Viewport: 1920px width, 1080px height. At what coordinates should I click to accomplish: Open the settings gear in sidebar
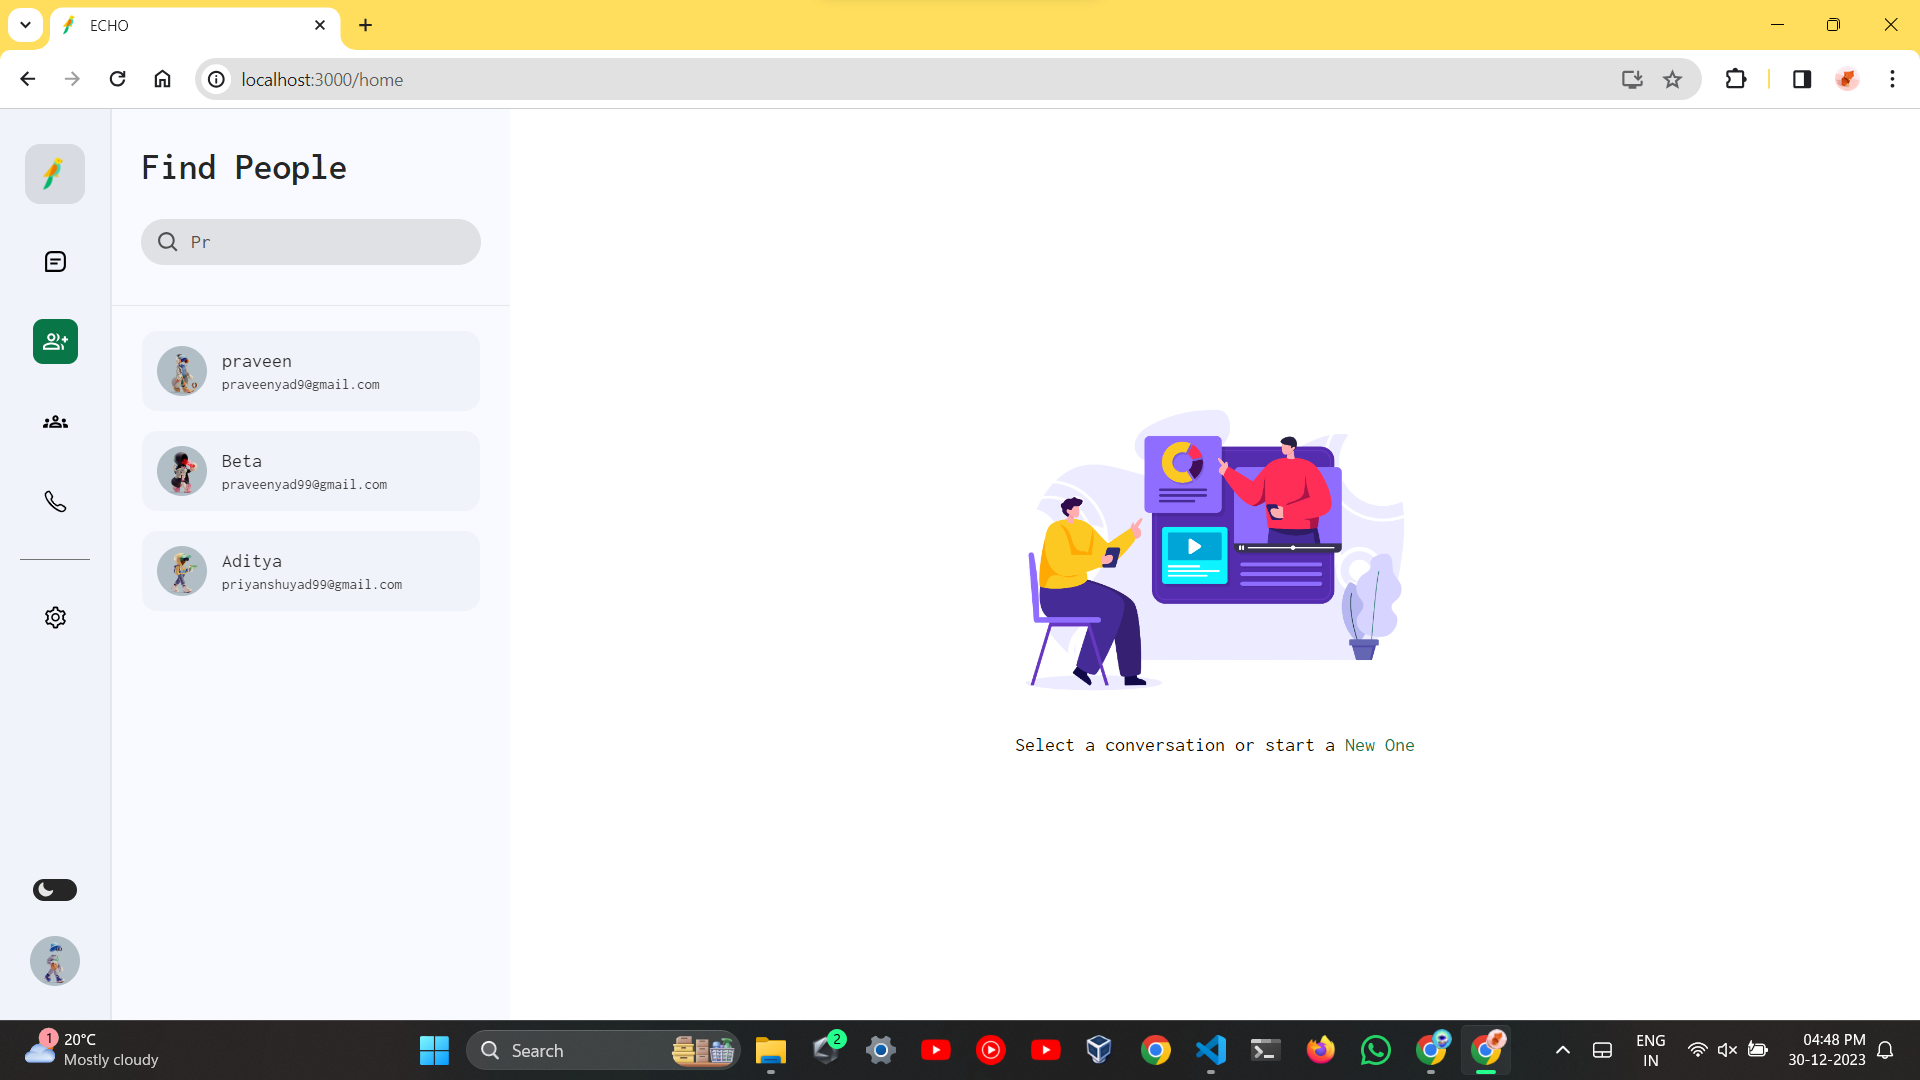(x=55, y=618)
